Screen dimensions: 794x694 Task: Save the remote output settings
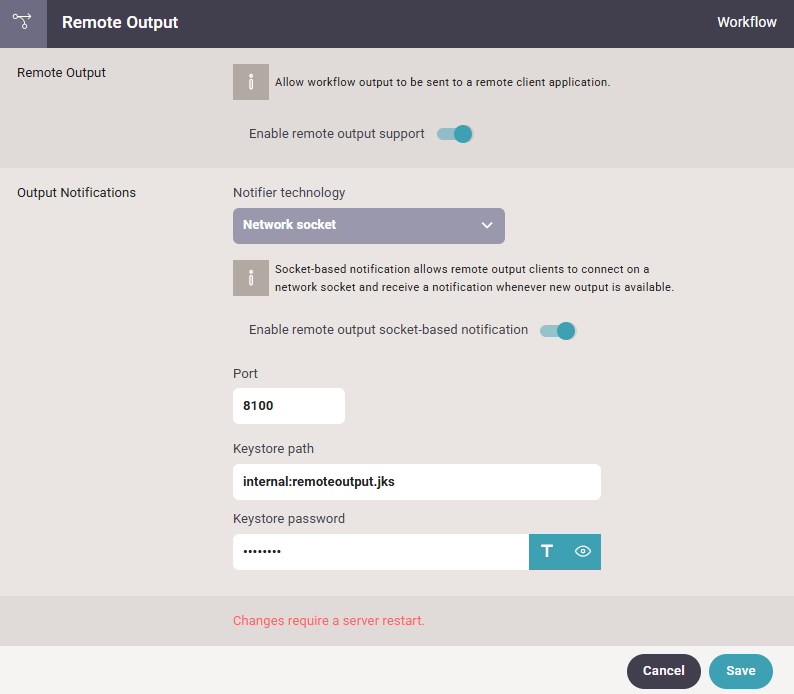pos(740,671)
